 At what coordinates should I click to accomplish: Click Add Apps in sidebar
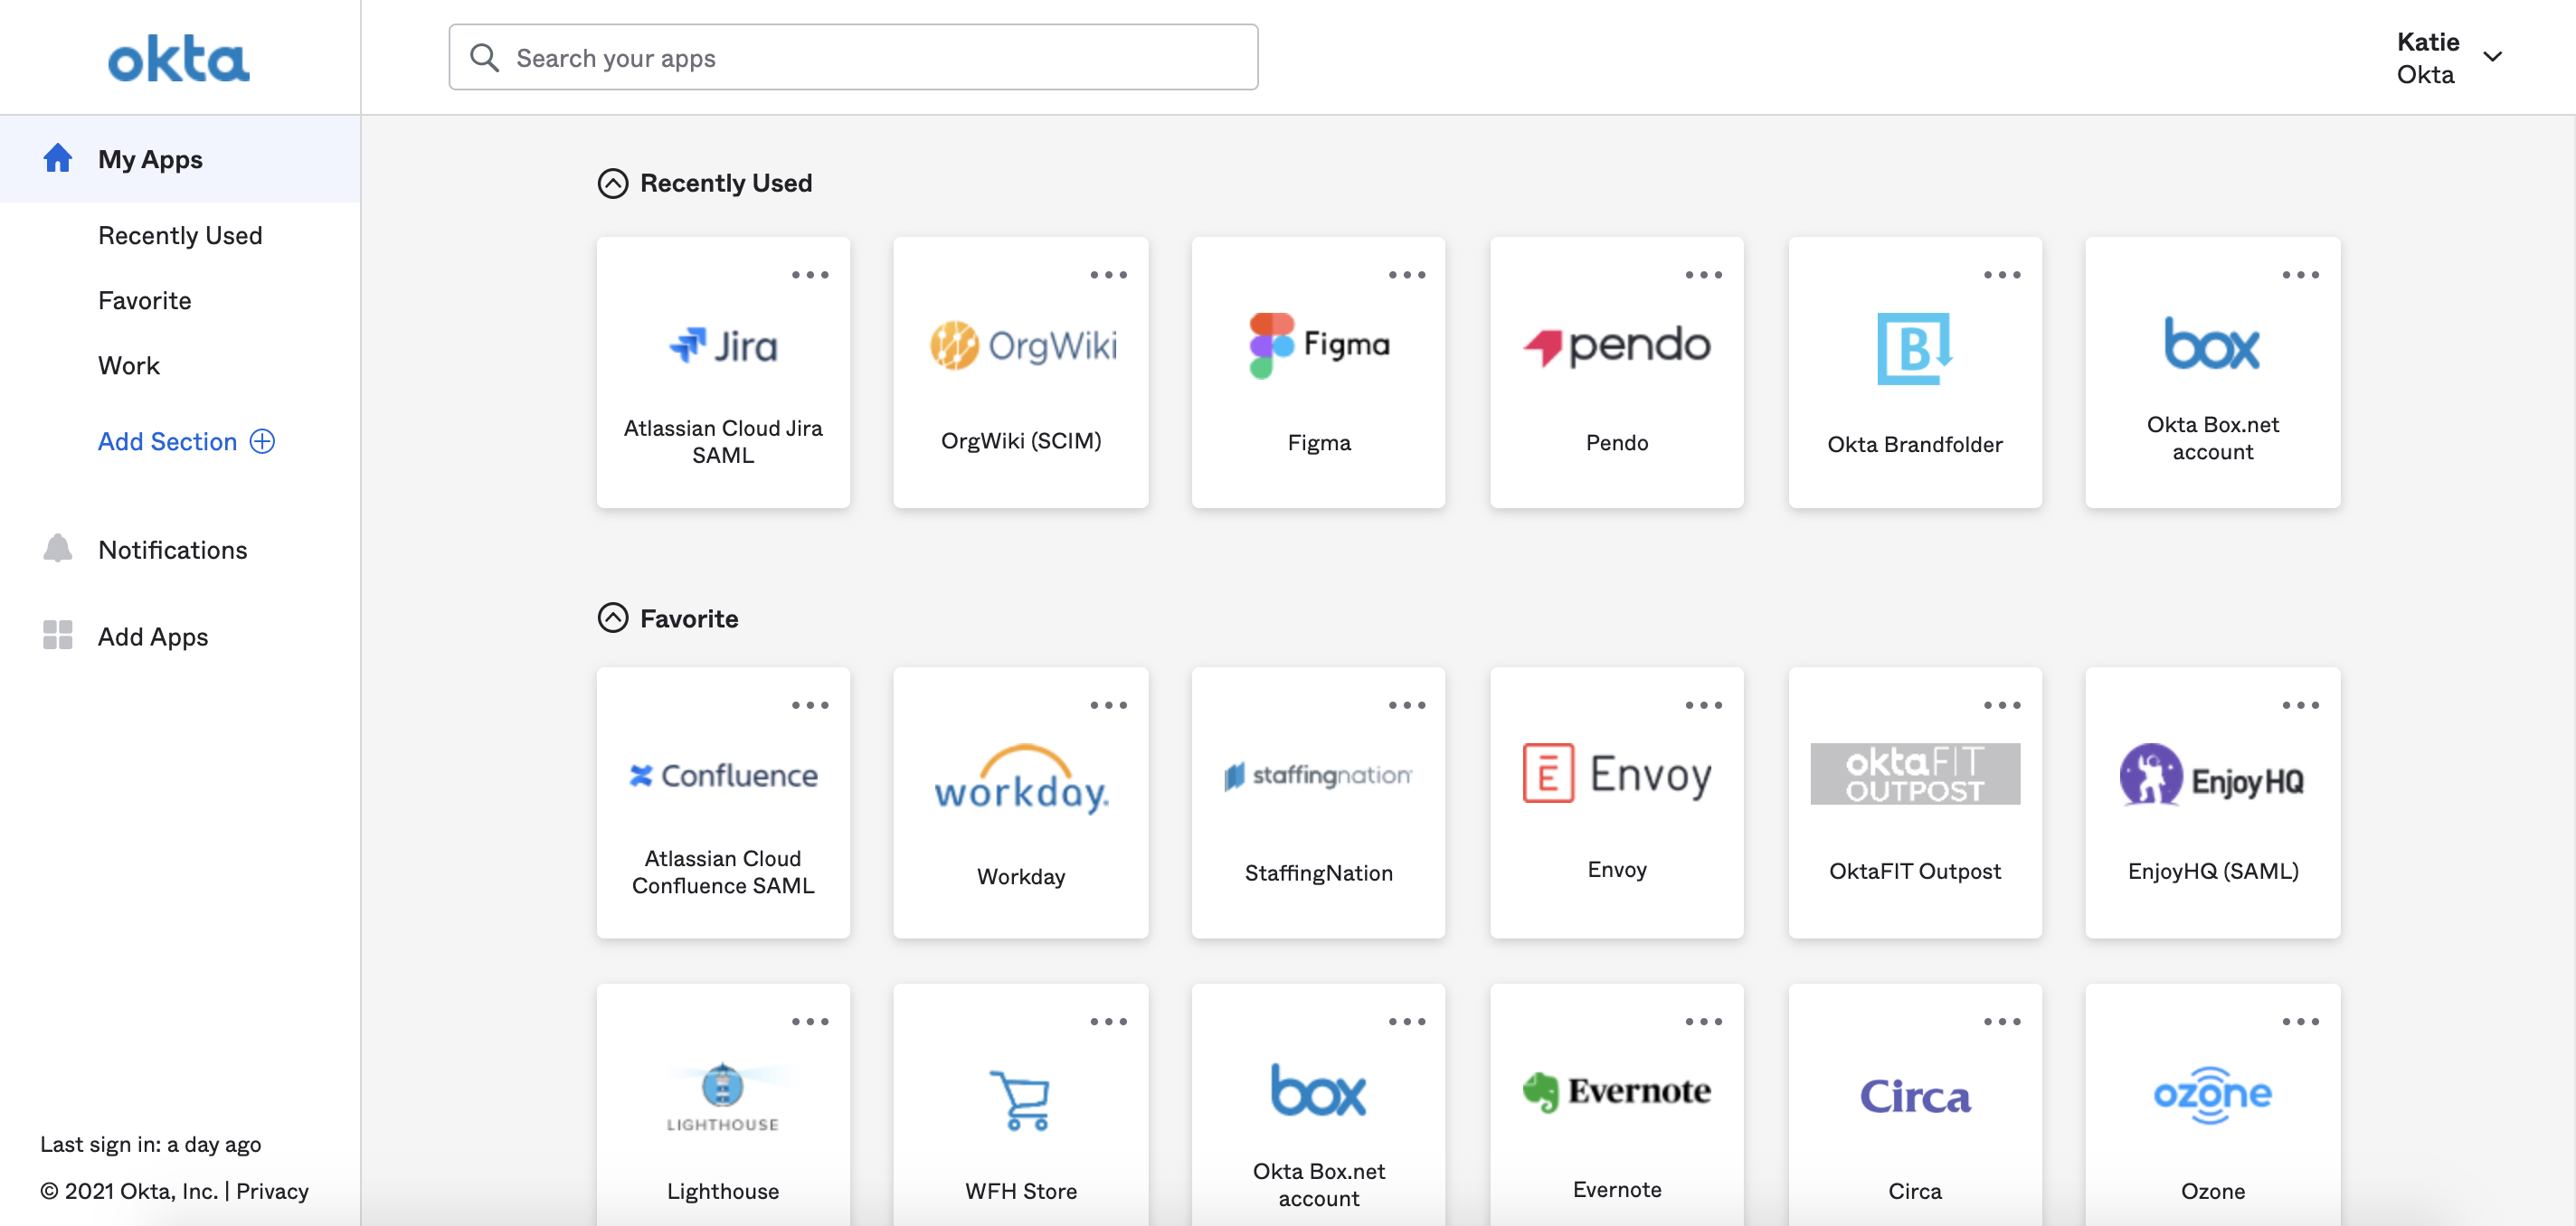[153, 636]
